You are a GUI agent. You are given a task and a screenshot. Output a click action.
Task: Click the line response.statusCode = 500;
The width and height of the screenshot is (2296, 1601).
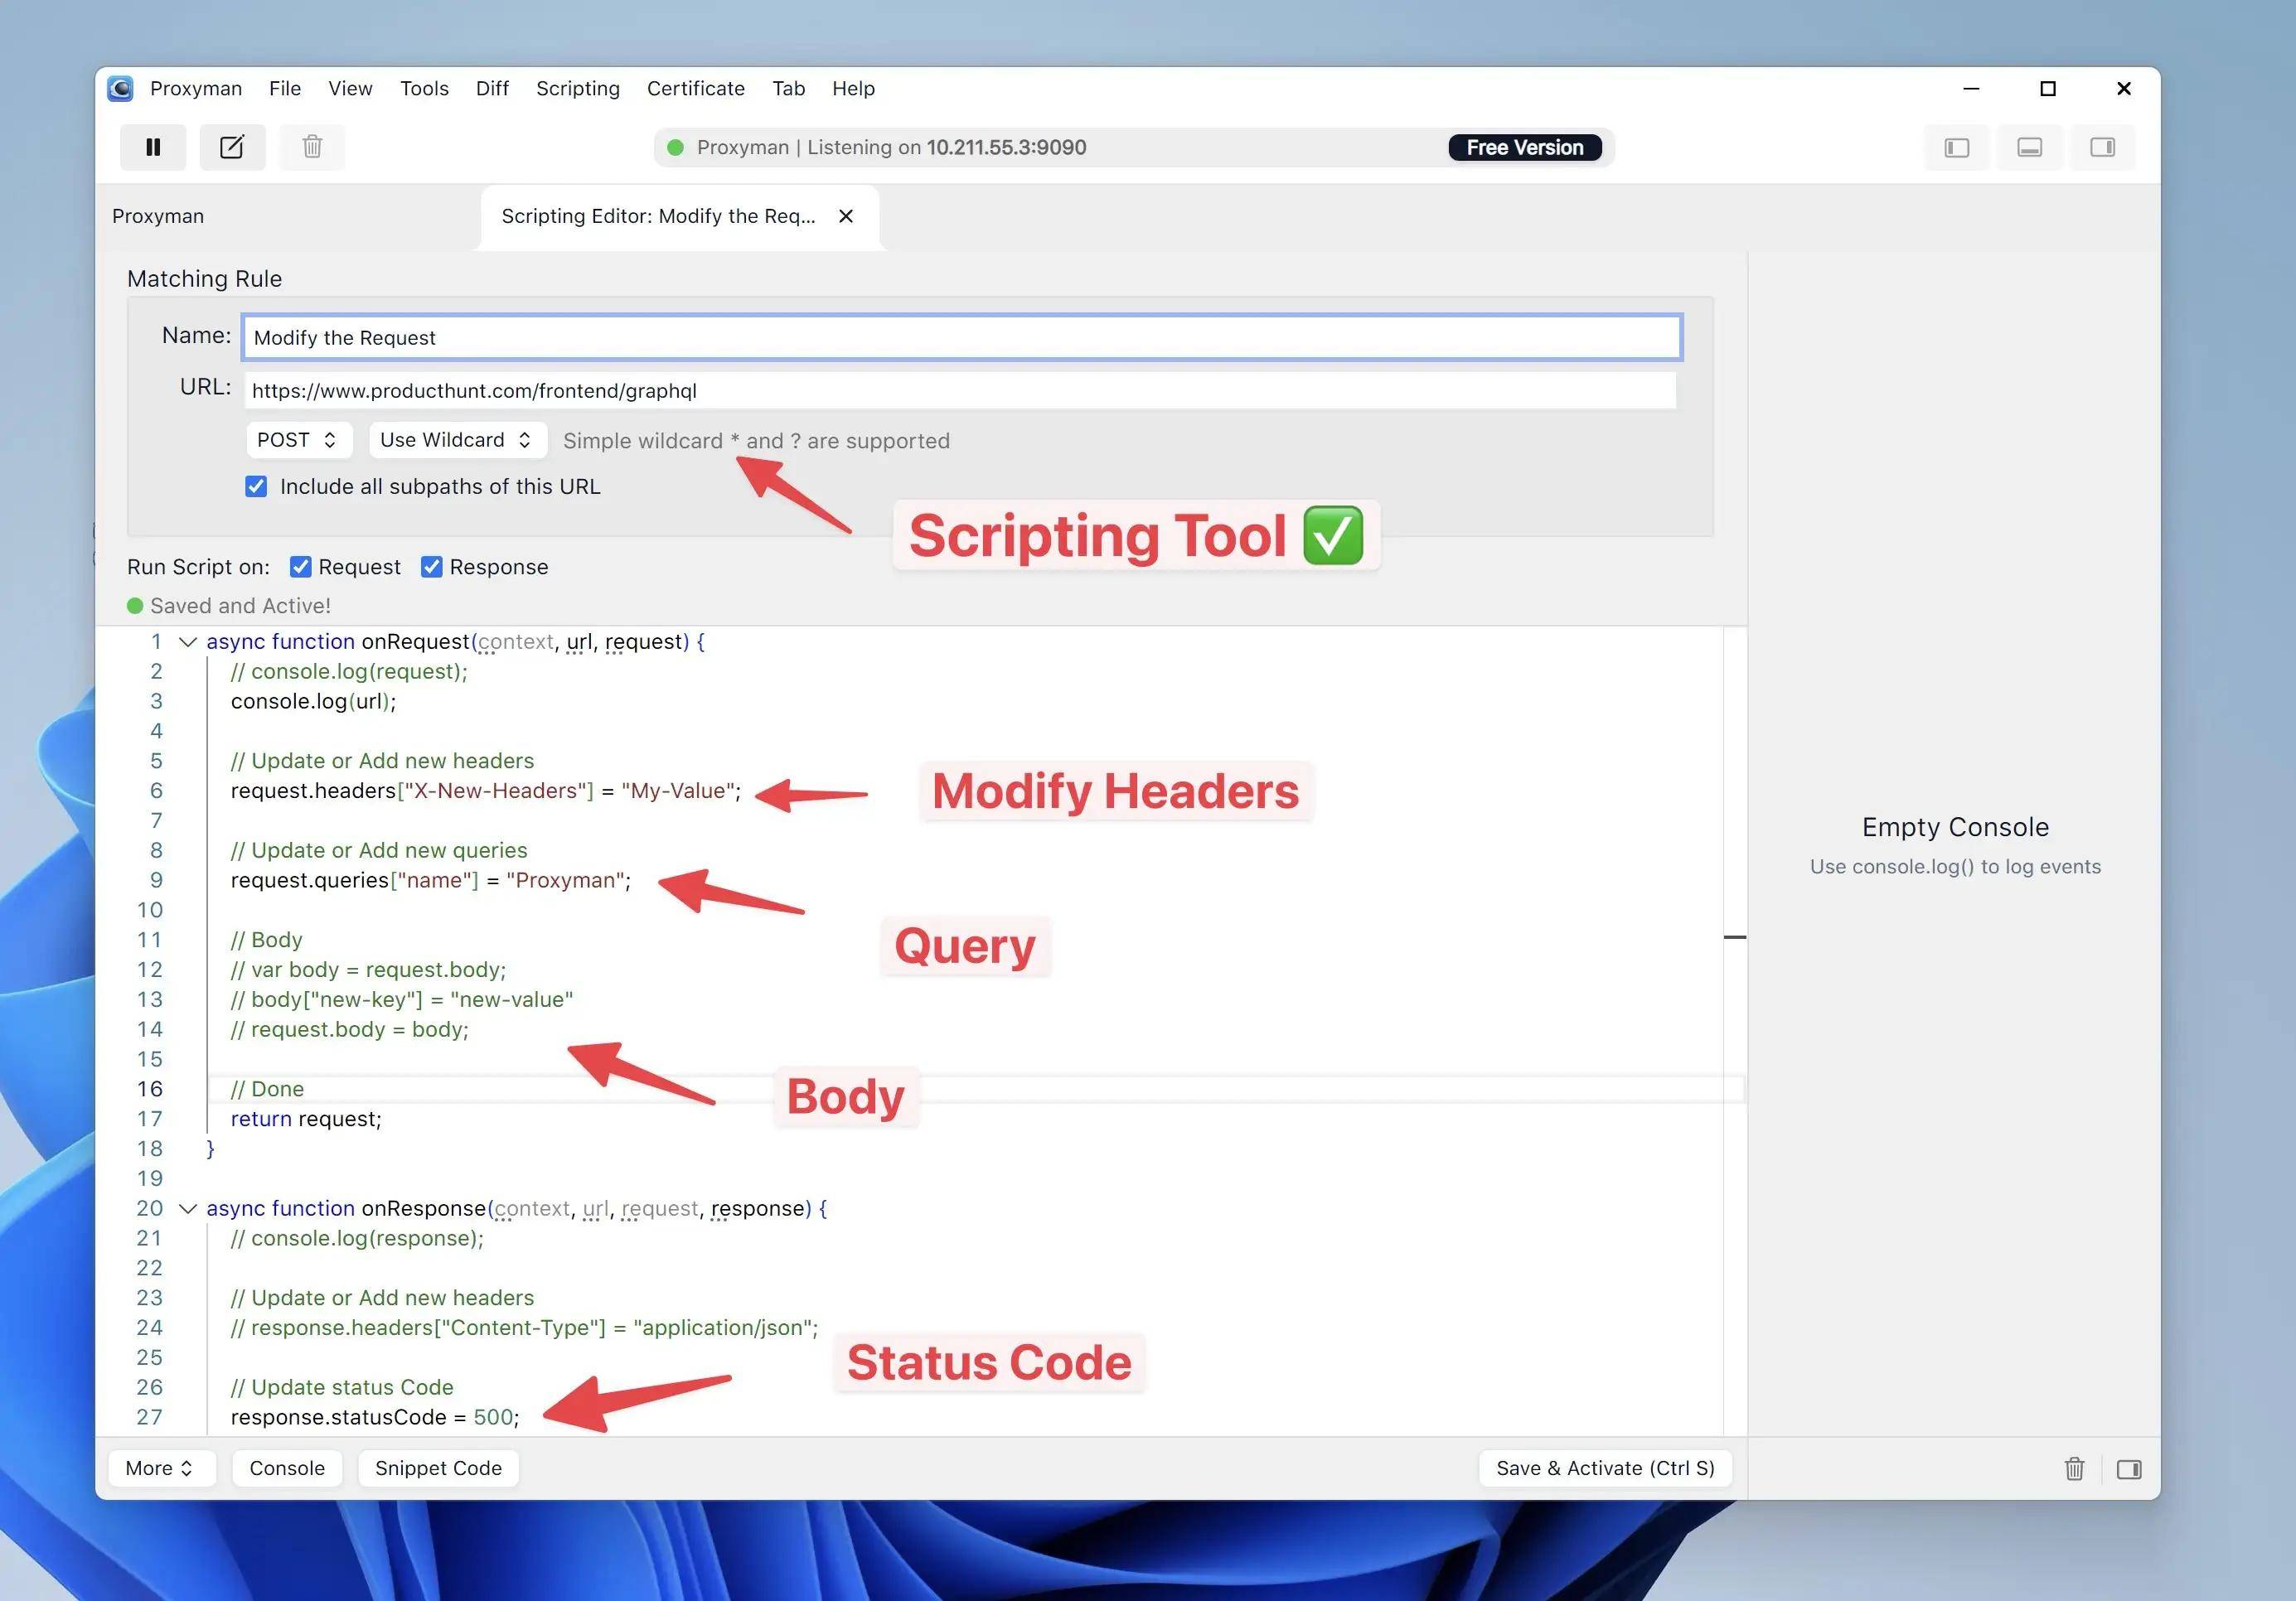point(375,1417)
